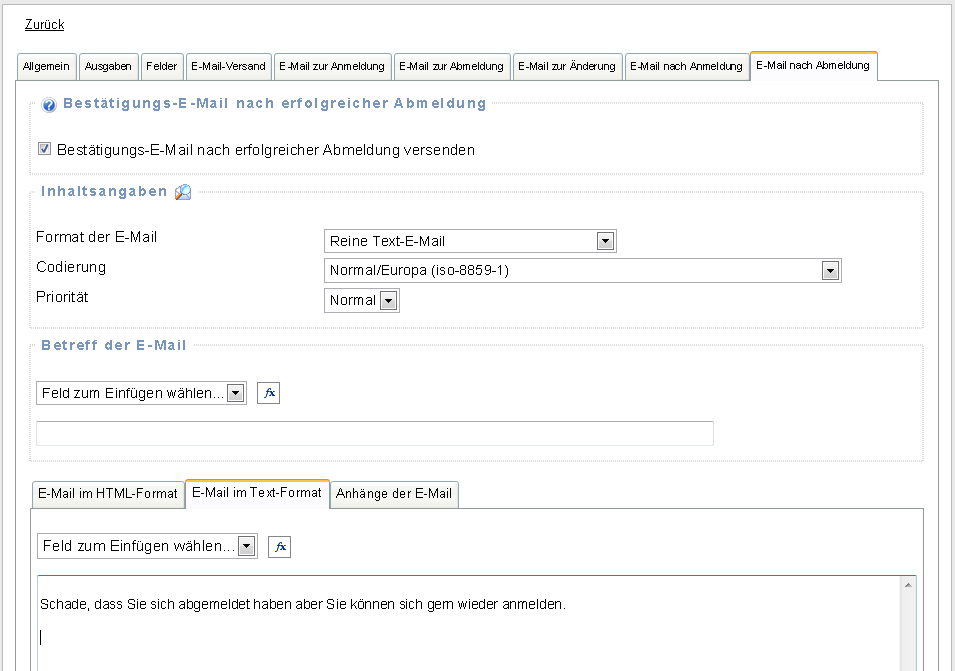Click the fx function icon in Betreff section
The width and height of the screenshot is (955, 671).
[268, 393]
